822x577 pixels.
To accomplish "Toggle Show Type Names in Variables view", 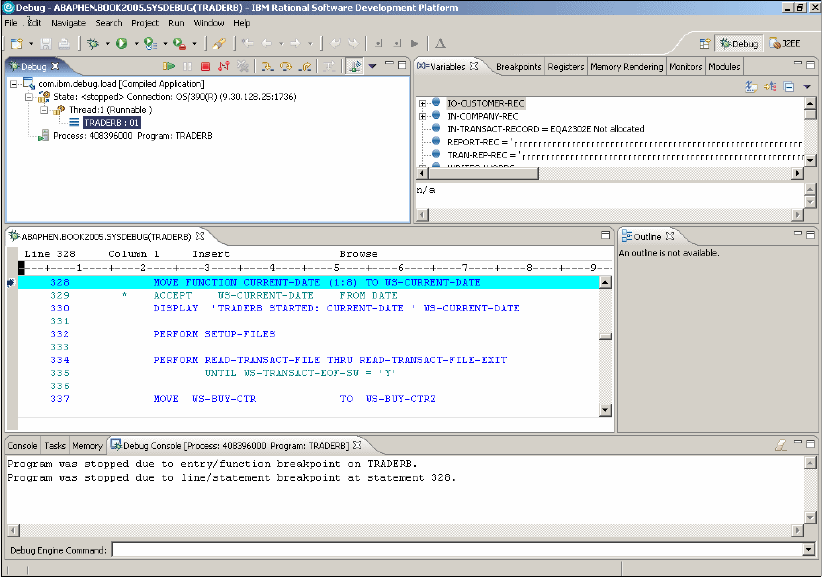I will point(751,87).
